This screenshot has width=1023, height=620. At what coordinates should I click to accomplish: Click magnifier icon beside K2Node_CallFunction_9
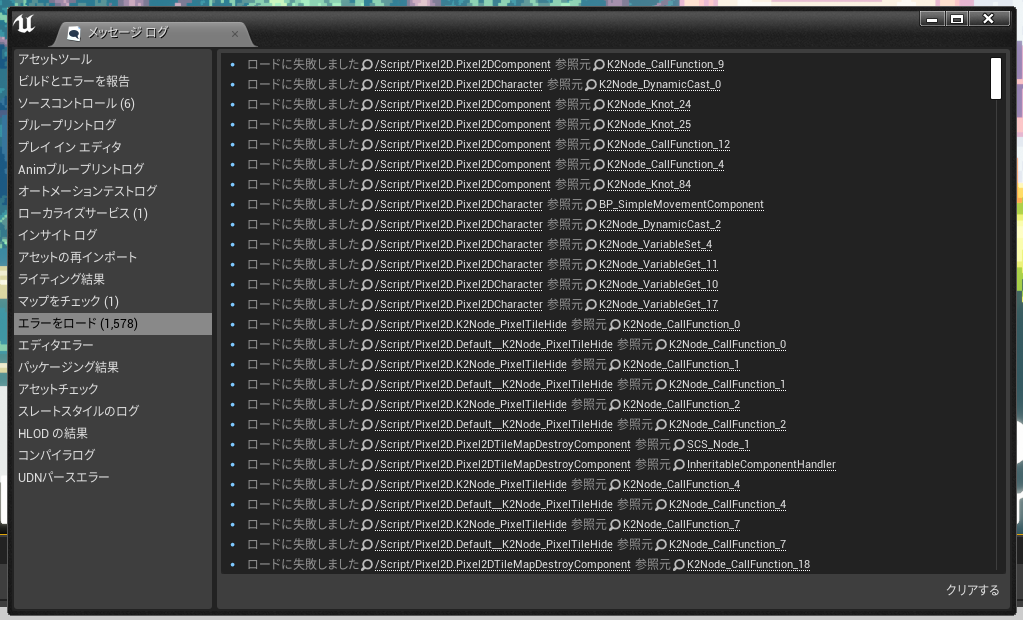tap(599, 65)
